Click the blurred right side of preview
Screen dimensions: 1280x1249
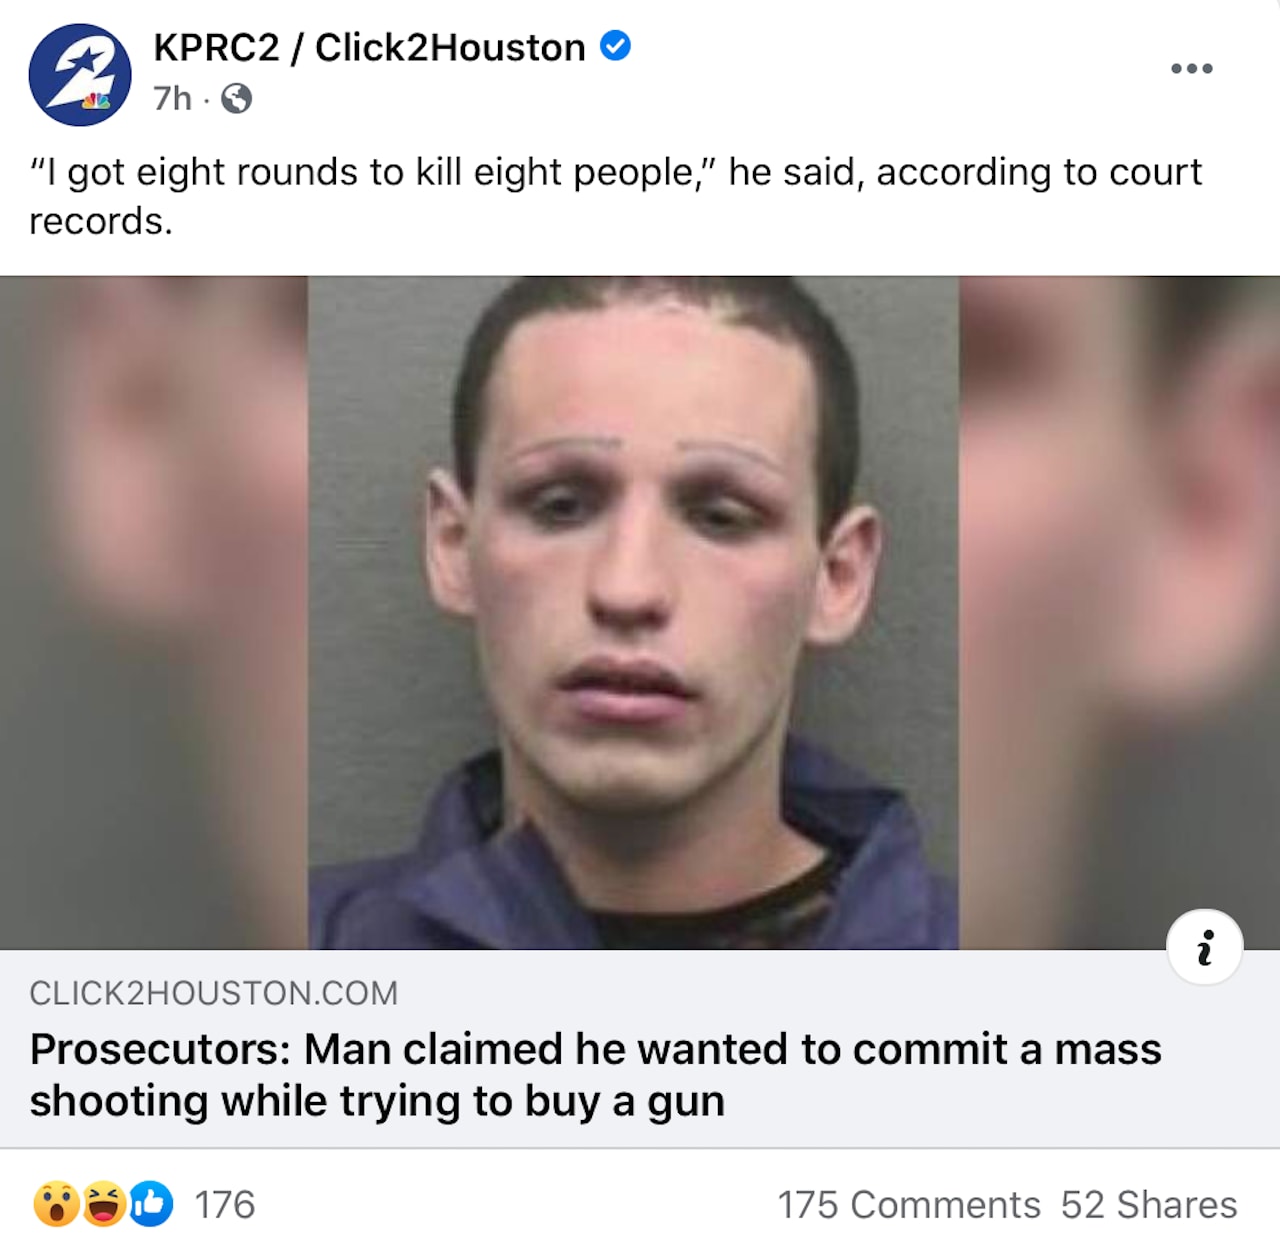coord(1119,612)
